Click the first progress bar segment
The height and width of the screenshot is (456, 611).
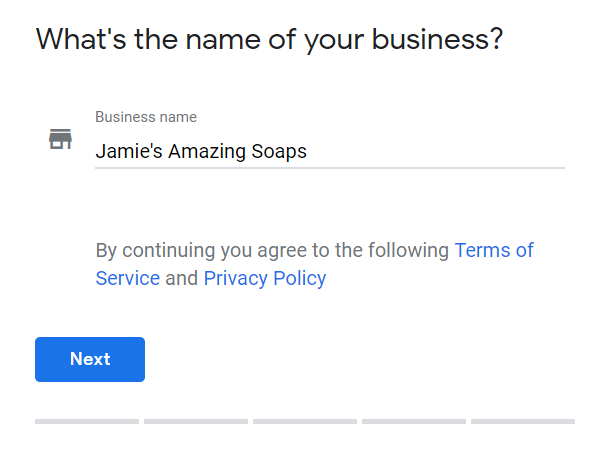tap(87, 421)
